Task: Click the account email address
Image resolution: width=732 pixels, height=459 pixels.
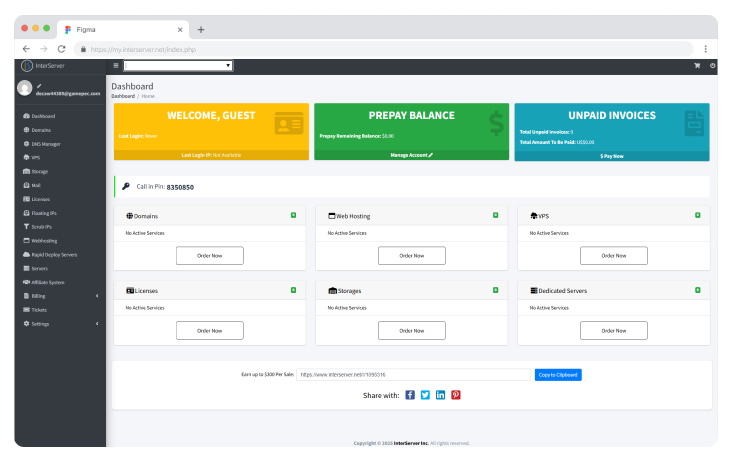Action: tap(68, 93)
